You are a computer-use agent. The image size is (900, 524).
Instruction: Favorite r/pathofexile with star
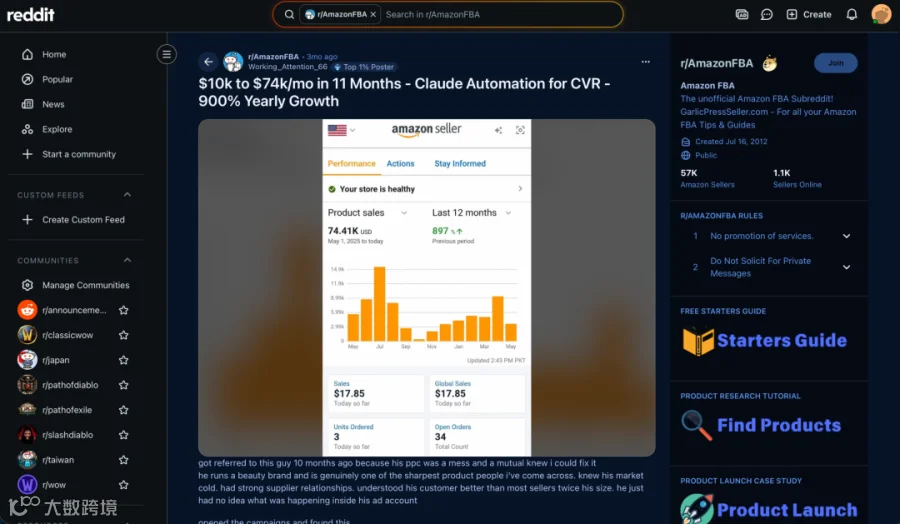point(123,410)
